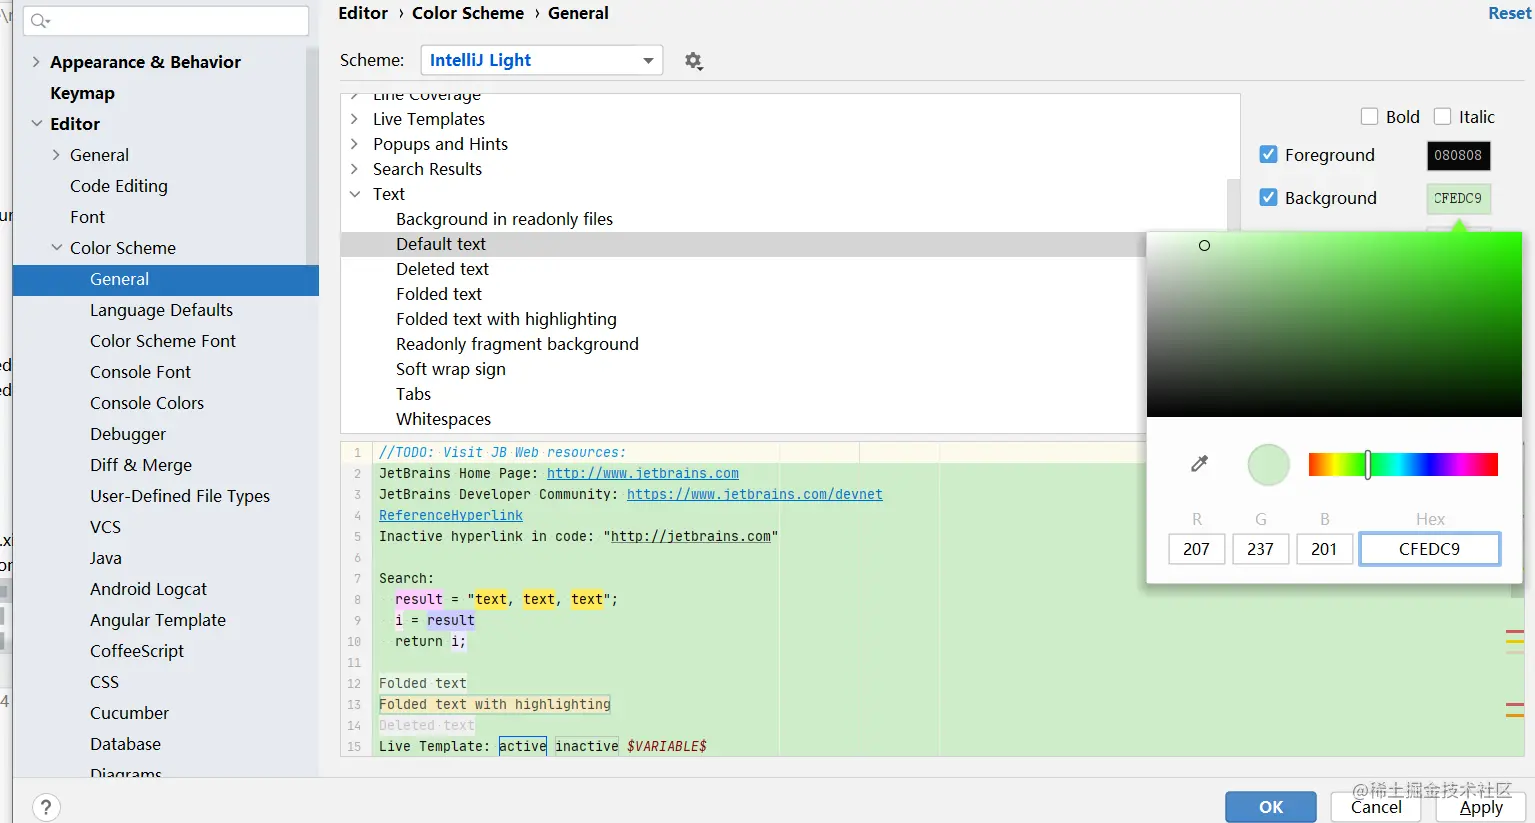
Task: Expand the Live Templates node
Action: pyautogui.click(x=354, y=119)
